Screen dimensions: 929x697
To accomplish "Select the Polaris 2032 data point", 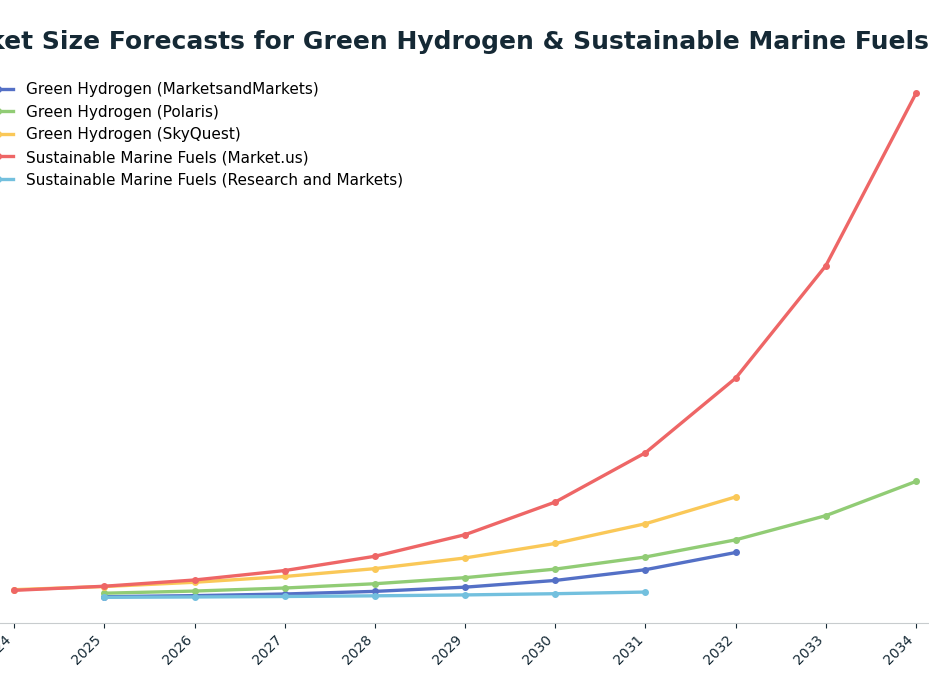I will point(736,540).
